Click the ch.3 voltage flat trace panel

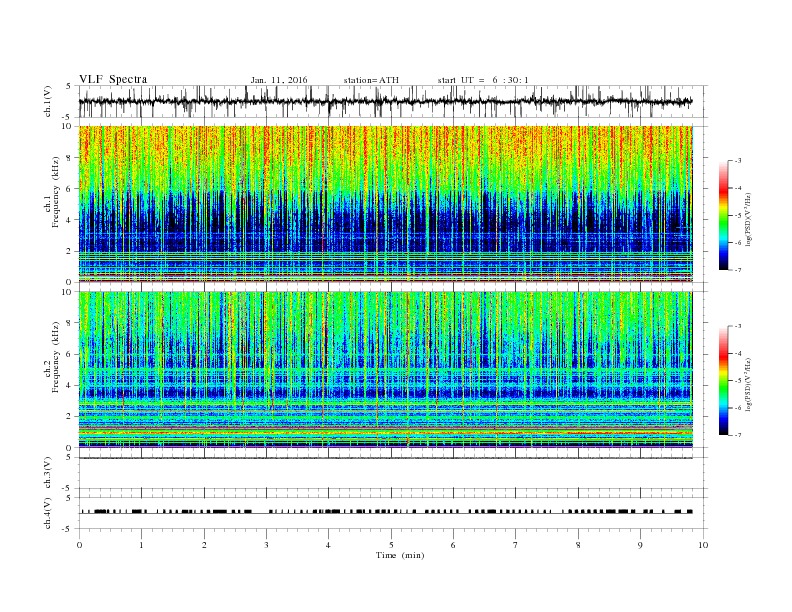pyautogui.click(x=393, y=473)
